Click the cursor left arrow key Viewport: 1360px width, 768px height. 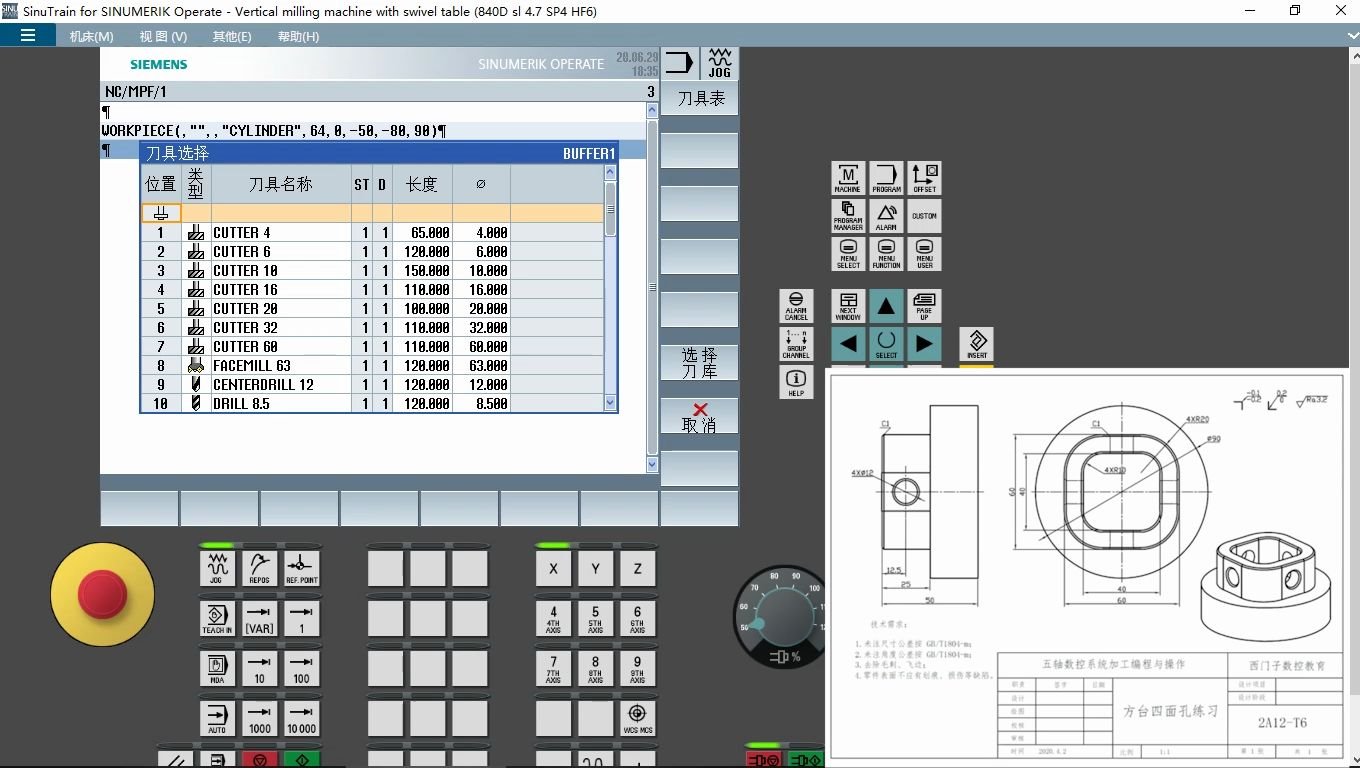848,344
